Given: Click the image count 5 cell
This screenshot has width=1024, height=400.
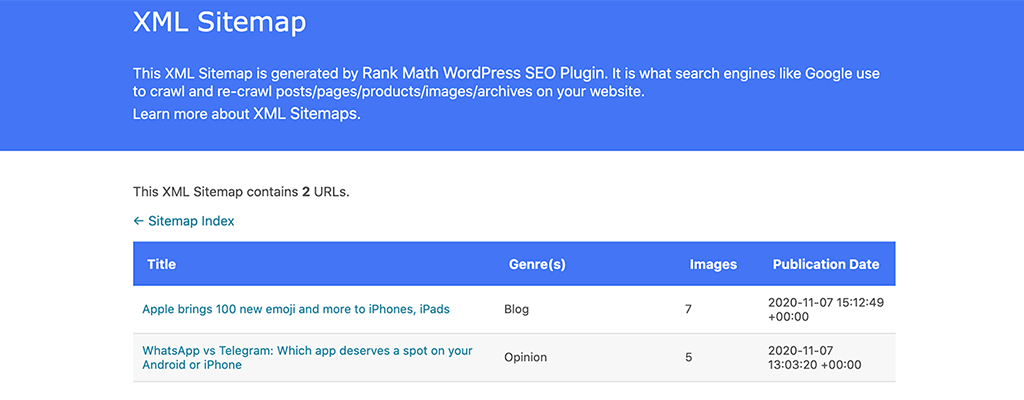Looking at the screenshot, I should click(688, 357).
